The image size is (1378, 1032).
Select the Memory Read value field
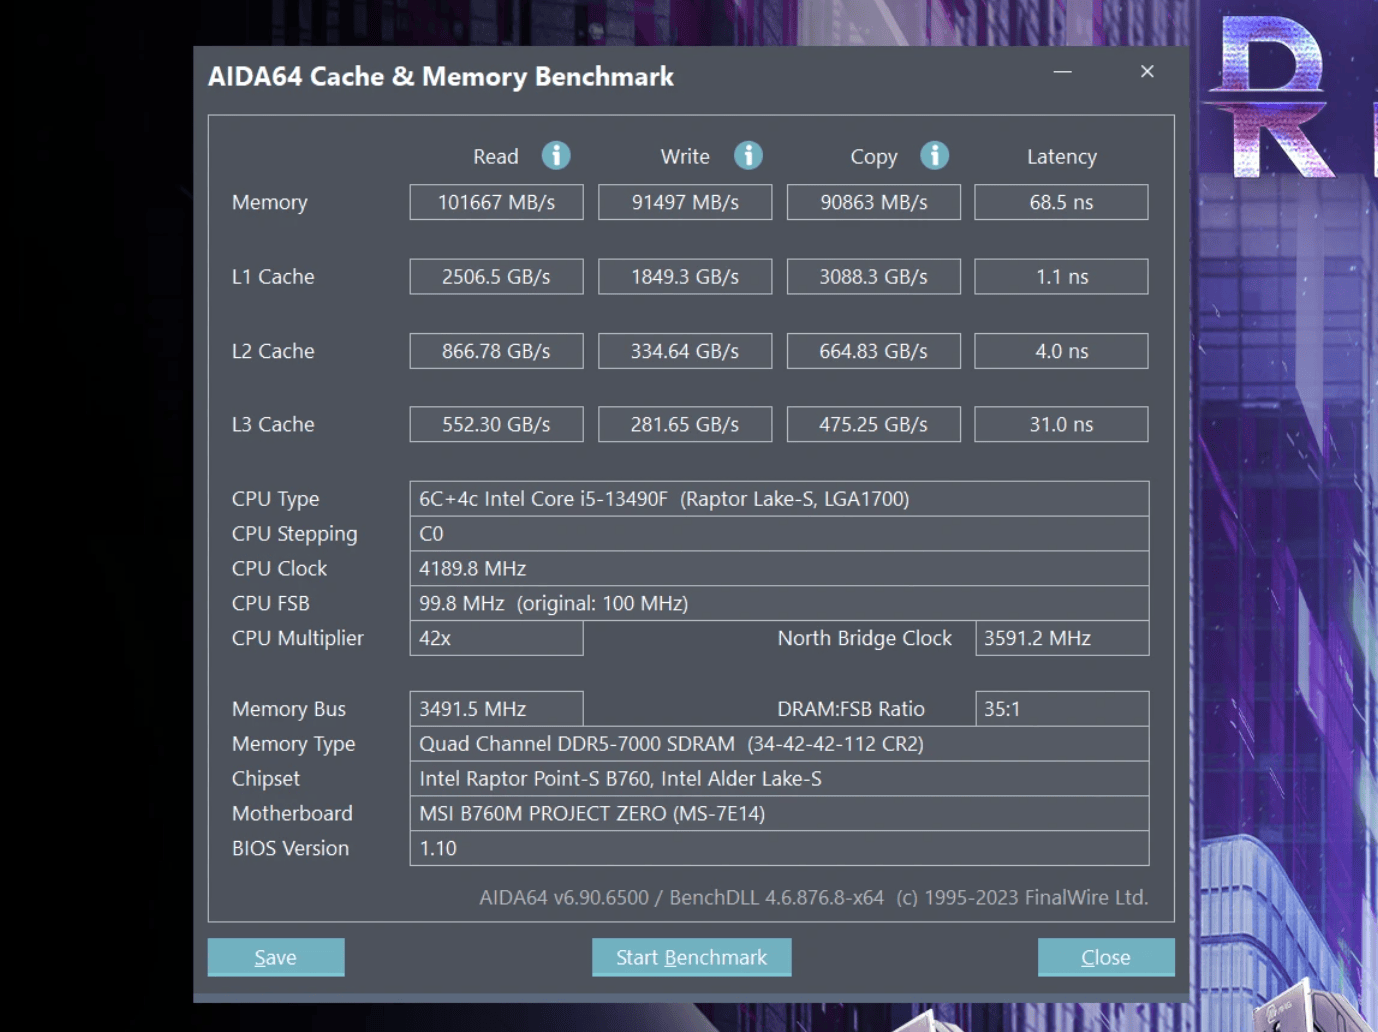pyautogui.click(x=496, y=202)
